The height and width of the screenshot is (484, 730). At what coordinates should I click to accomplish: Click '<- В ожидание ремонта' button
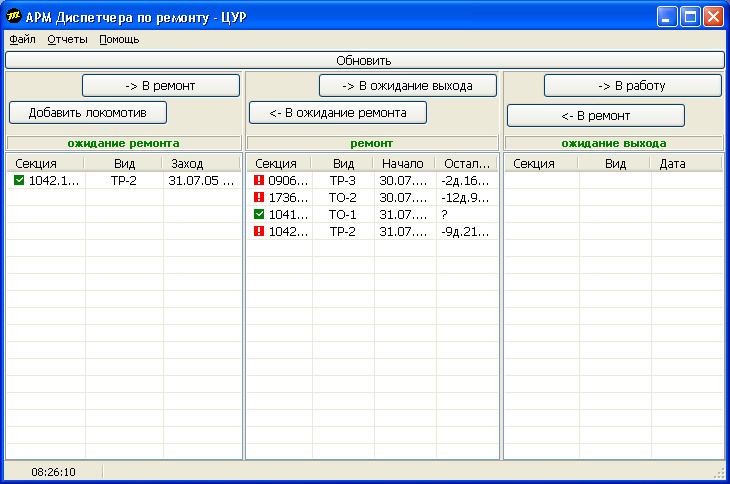click(338, 113)
